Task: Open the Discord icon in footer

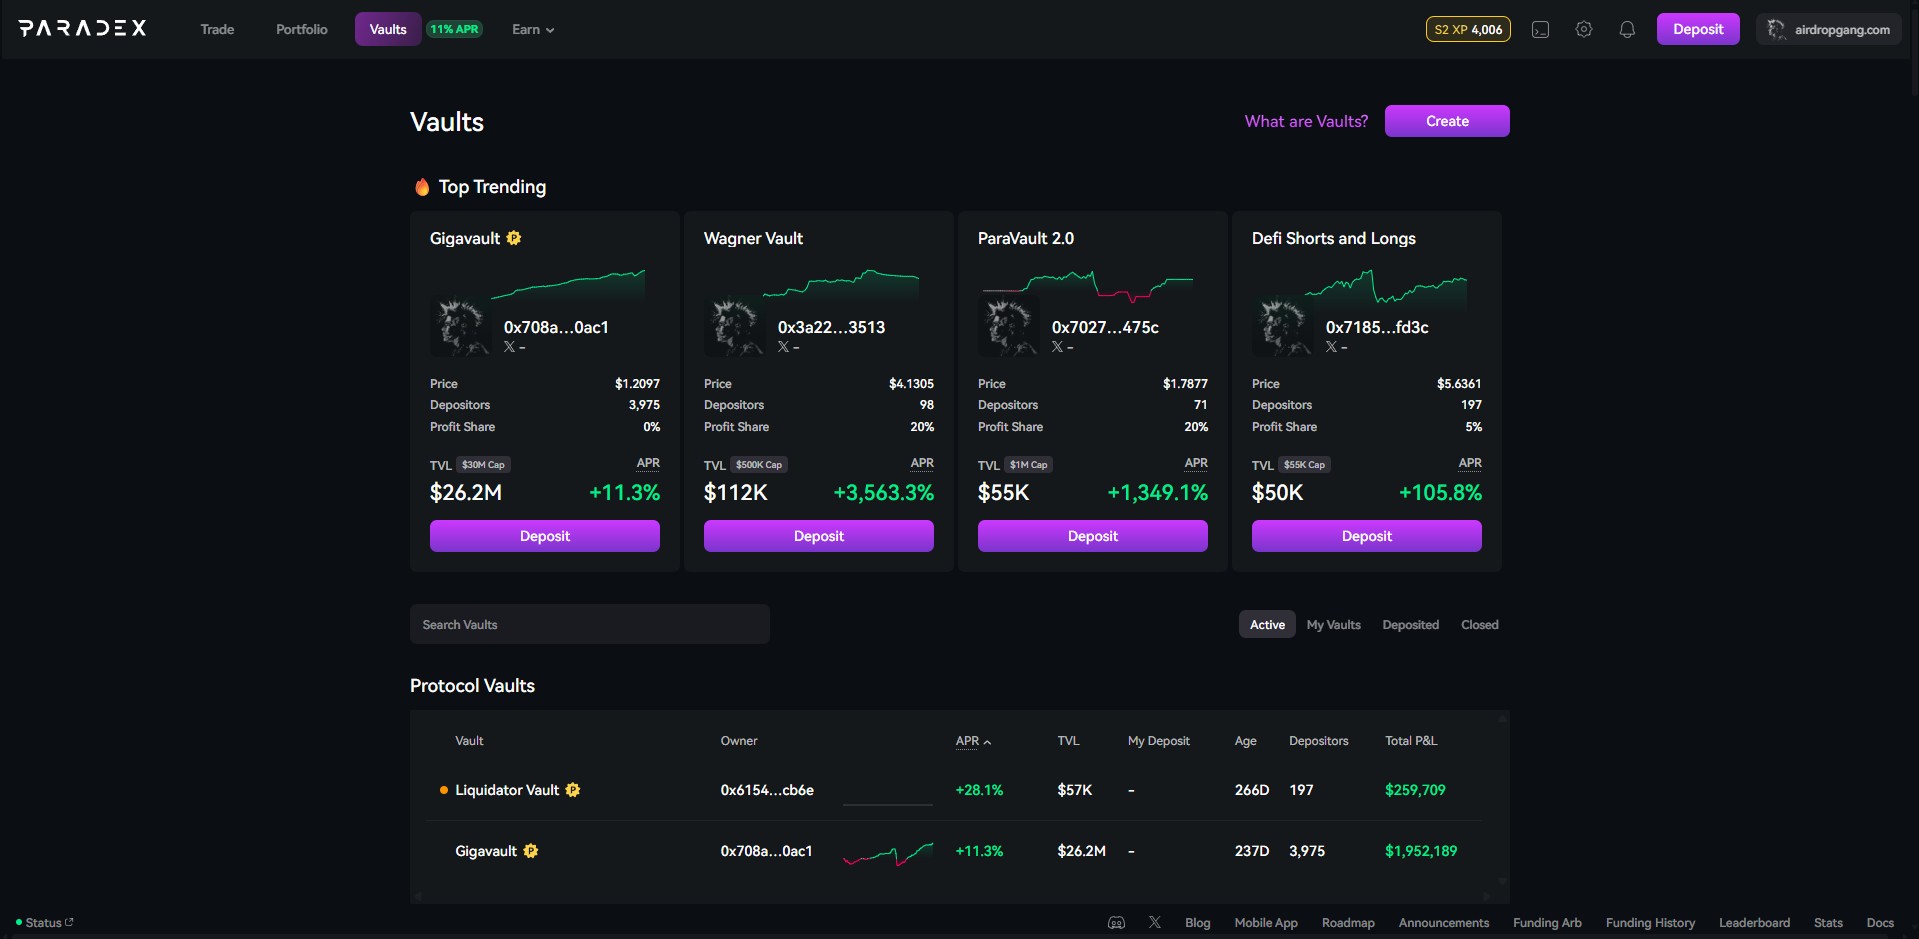Action: [1117, 923]
